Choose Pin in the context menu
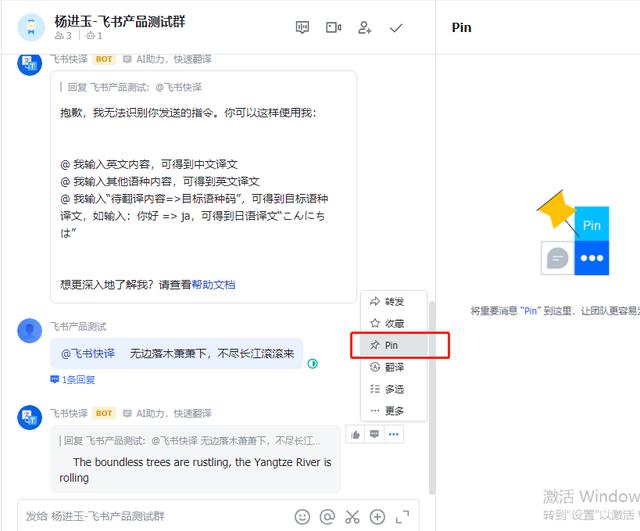Screen dimensions: 640x531 pos(393,345)
